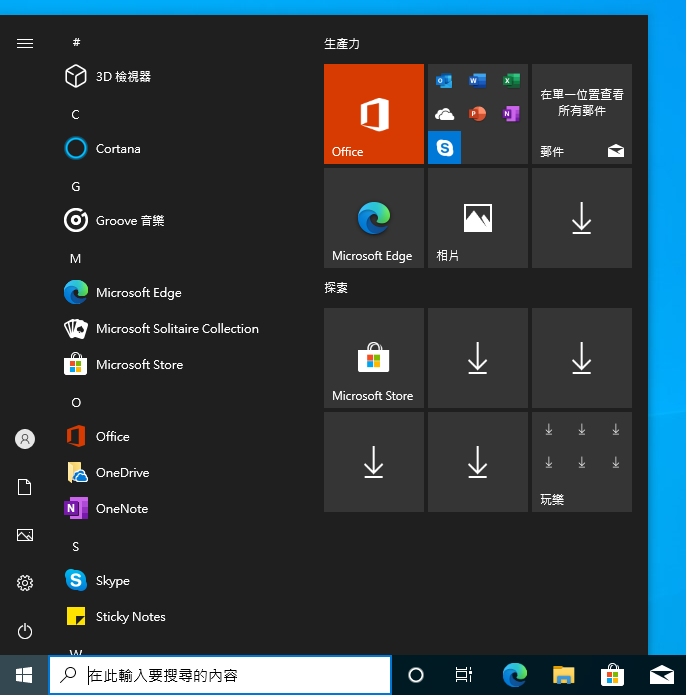
Task: Open Documents icon in Start sidebar
Action: click(x=25, y=487)
